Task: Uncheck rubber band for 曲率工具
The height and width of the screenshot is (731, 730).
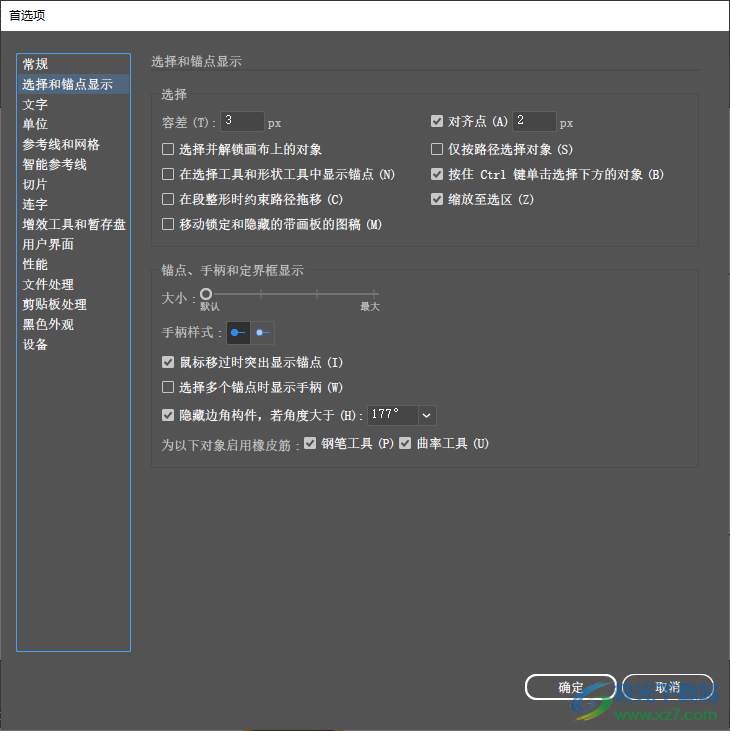Action: point(405,443)
